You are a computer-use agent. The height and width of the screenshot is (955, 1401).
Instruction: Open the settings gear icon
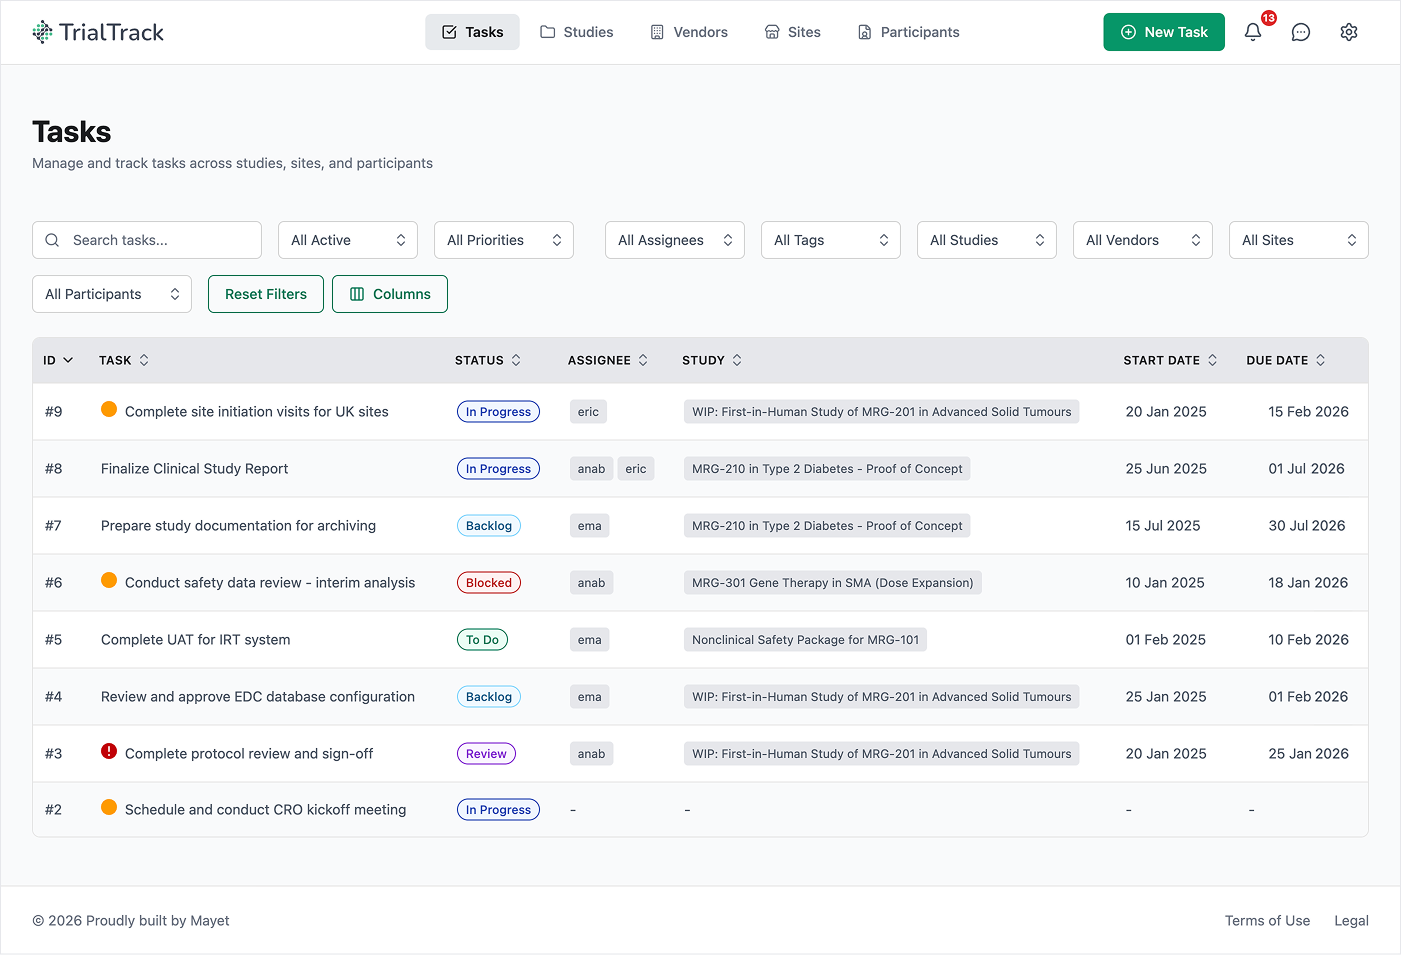[1349, 32]
